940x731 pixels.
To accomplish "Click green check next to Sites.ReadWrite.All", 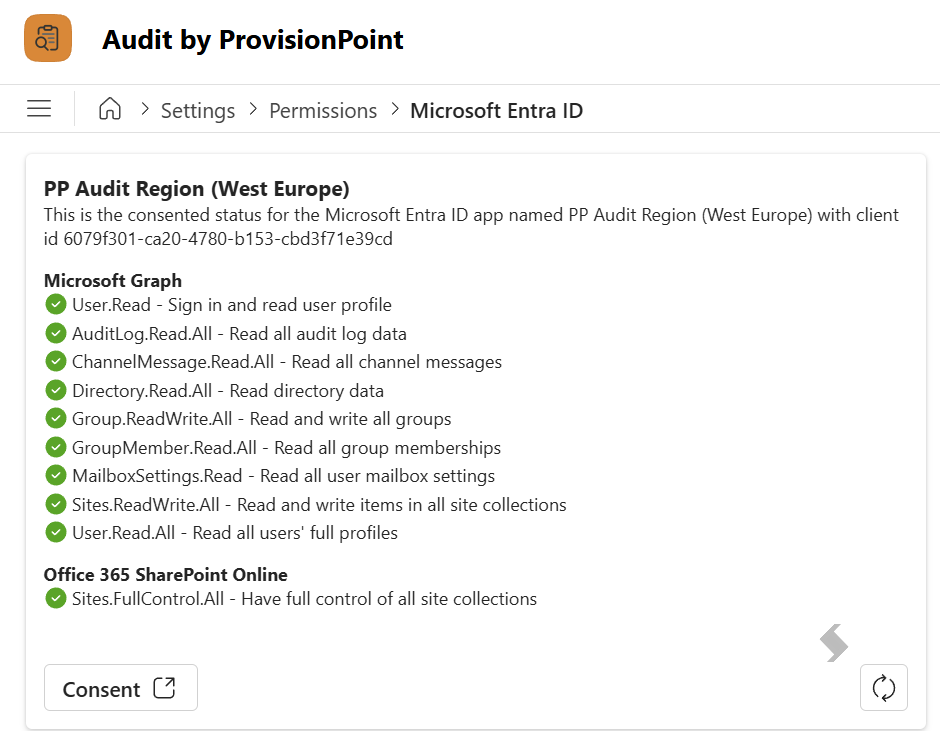I will coord(56,504).
